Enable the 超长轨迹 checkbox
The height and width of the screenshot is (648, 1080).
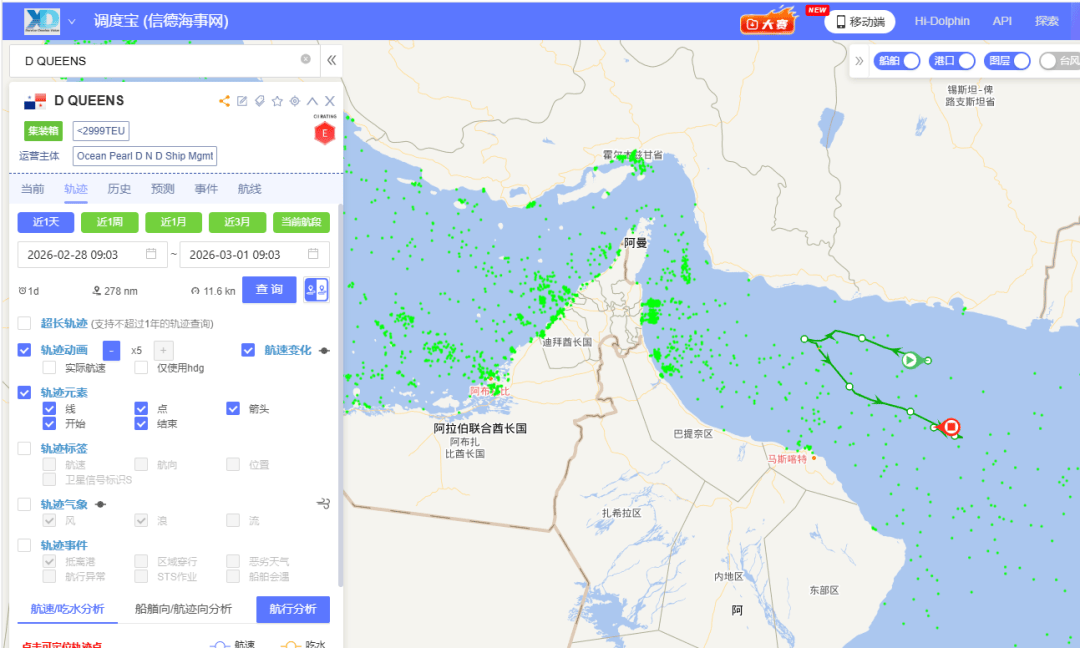24,323
